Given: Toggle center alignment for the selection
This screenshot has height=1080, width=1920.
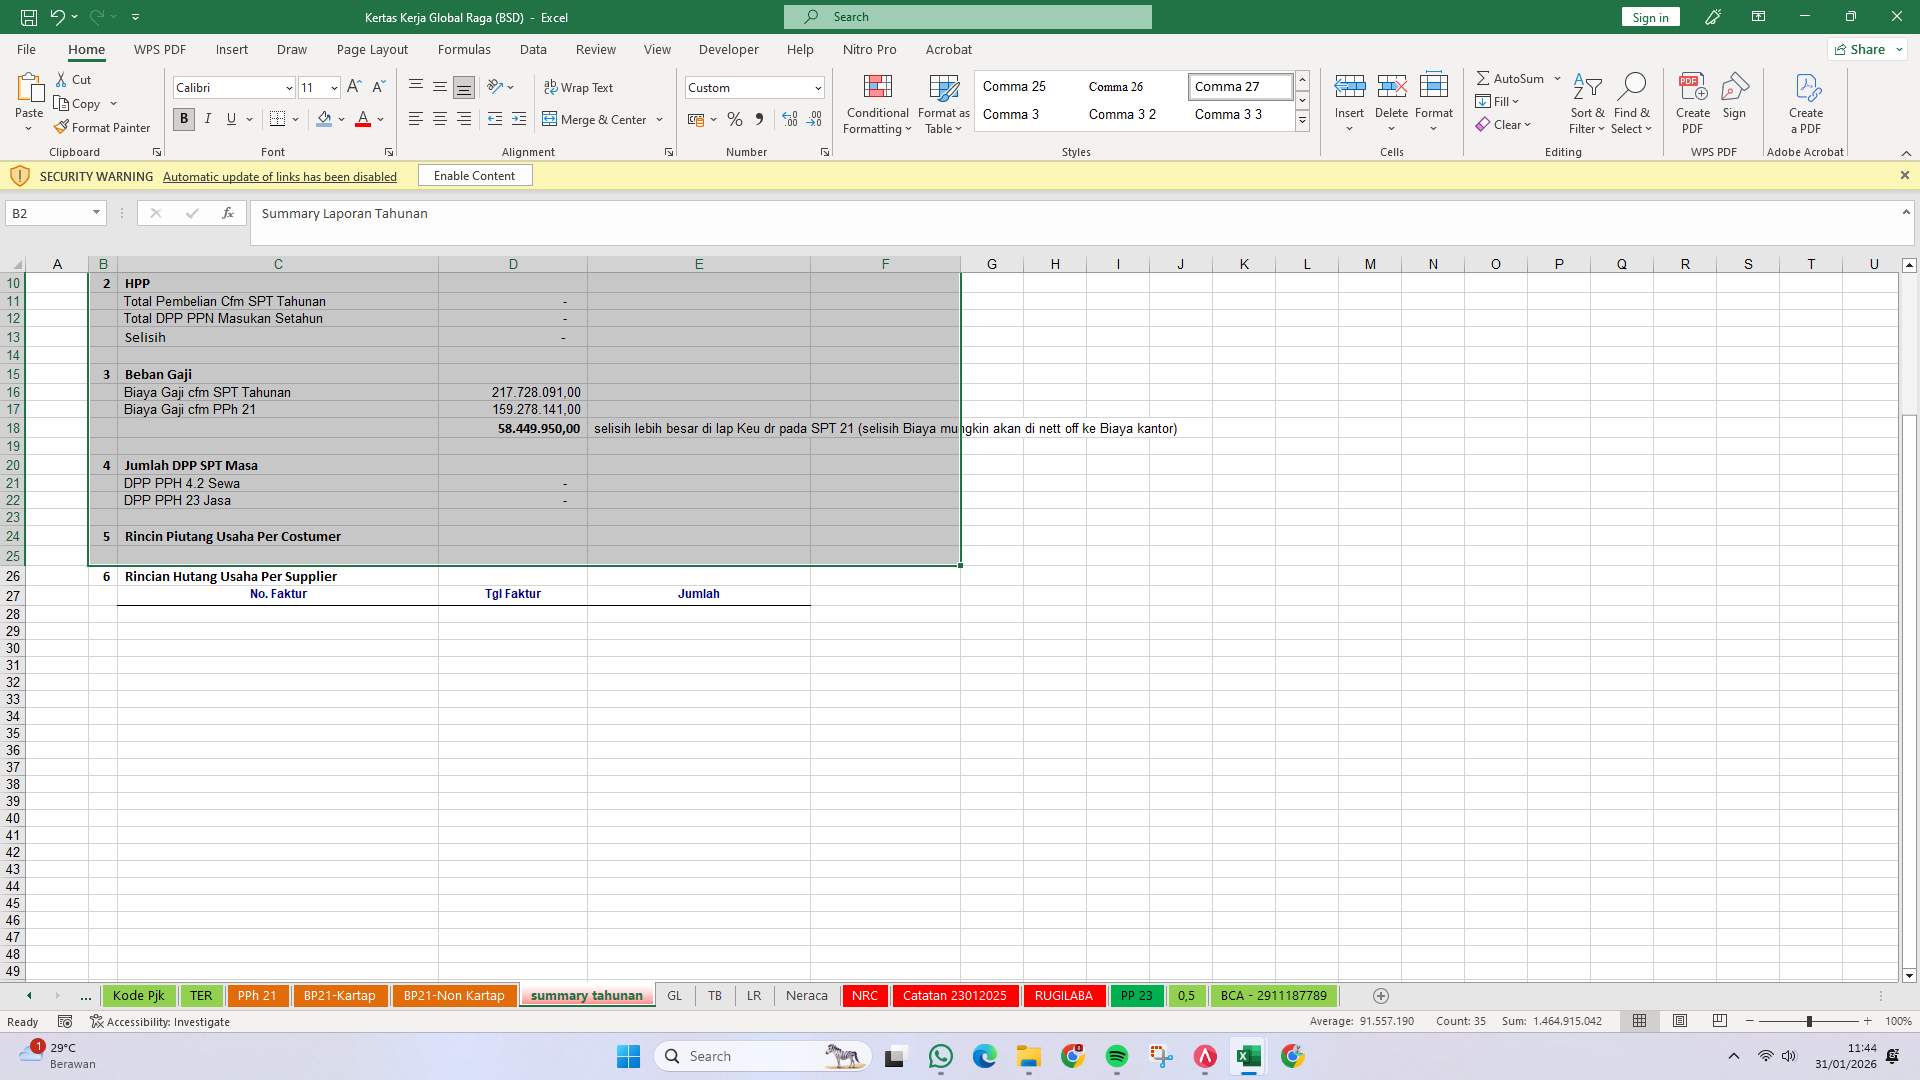Looking at the screenshot, I should (x=440, y=119).
